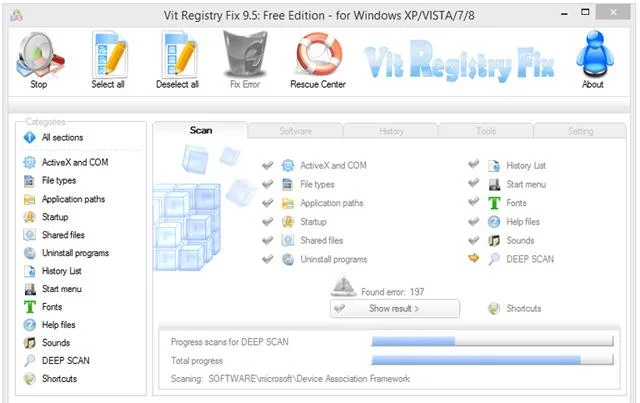Toggle Fonts checkmark in scan panel
Viewport: 640px width, 403px height.
tap(473, 202)
